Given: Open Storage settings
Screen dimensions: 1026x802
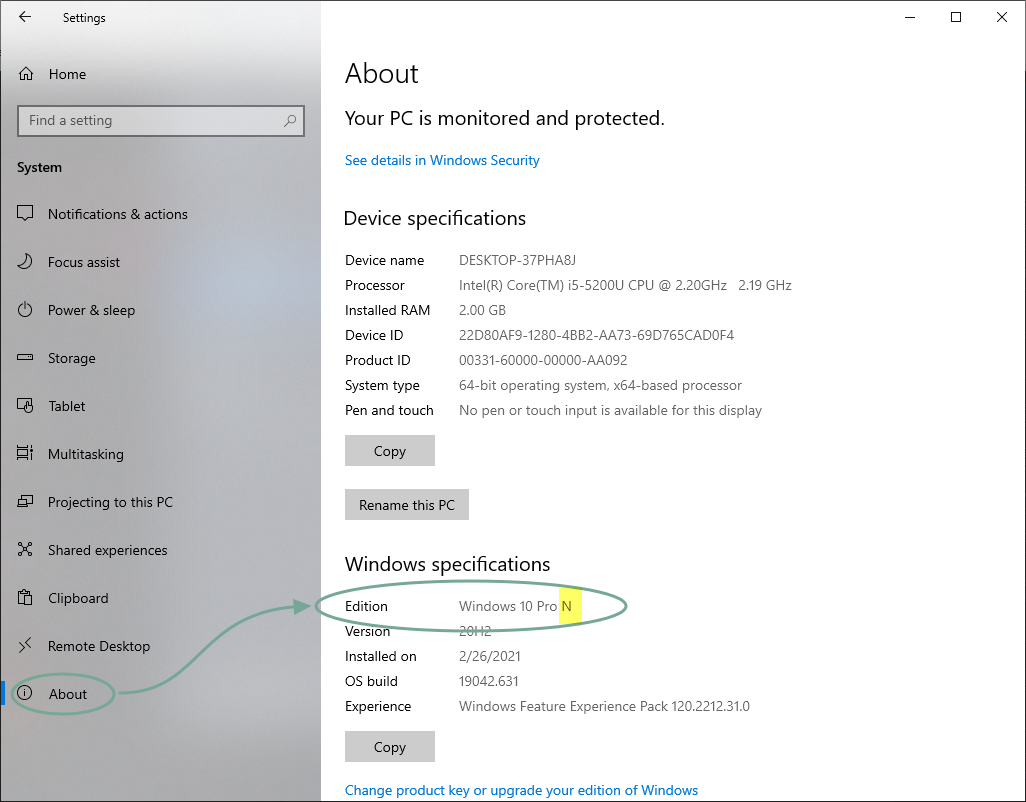Looking at the screenshot, I should 160,358.
